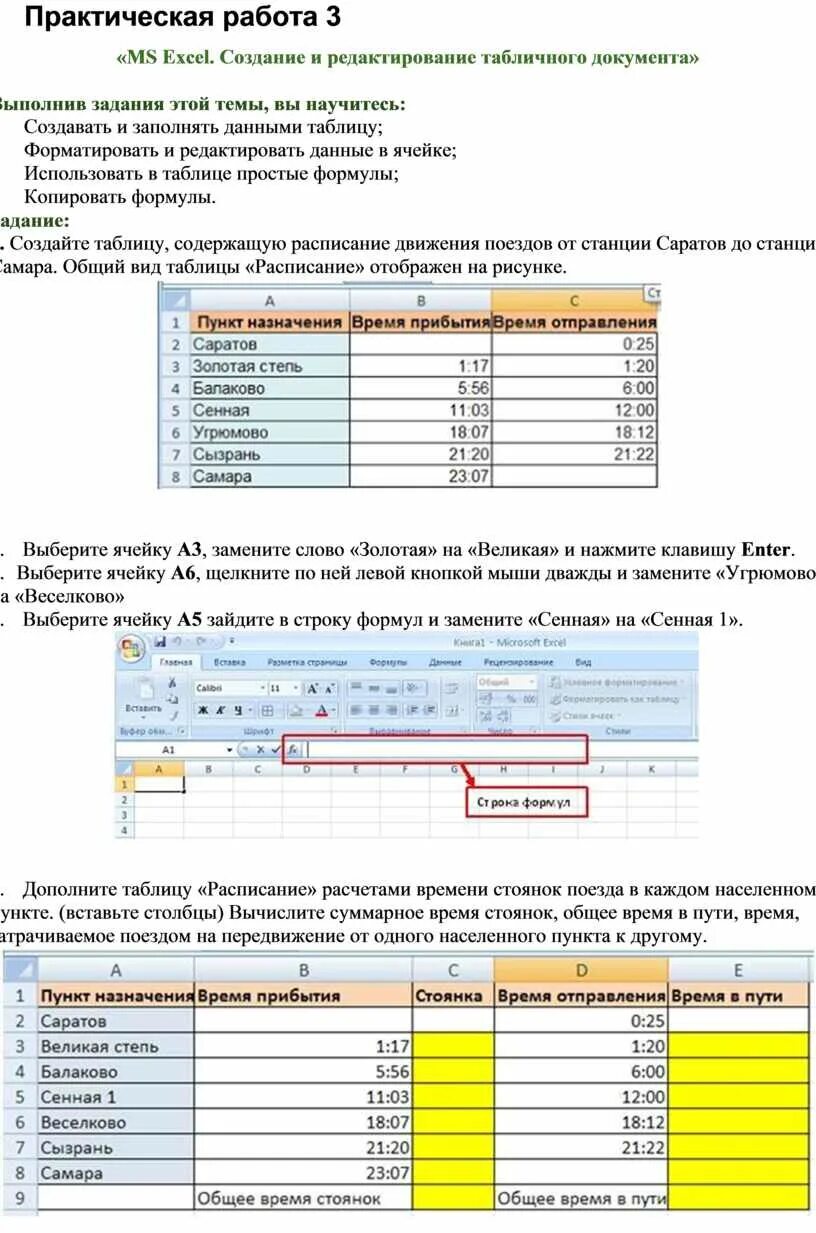Click the fill color bucket swatch

coord(296,710)
